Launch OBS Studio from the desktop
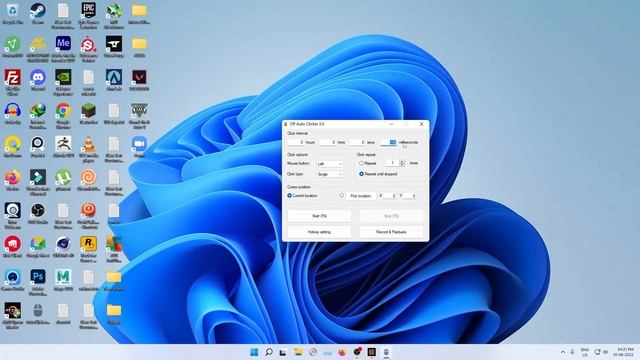 click(x=38, y=214)
